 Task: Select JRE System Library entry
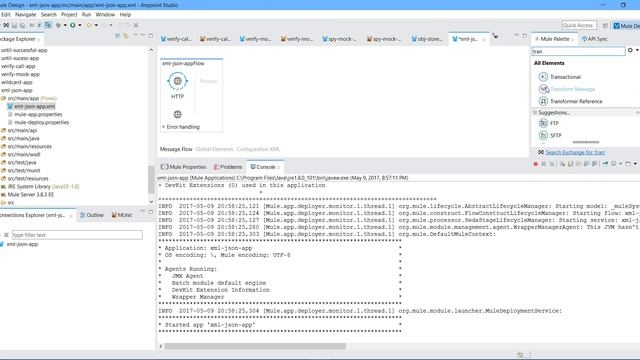40,187
